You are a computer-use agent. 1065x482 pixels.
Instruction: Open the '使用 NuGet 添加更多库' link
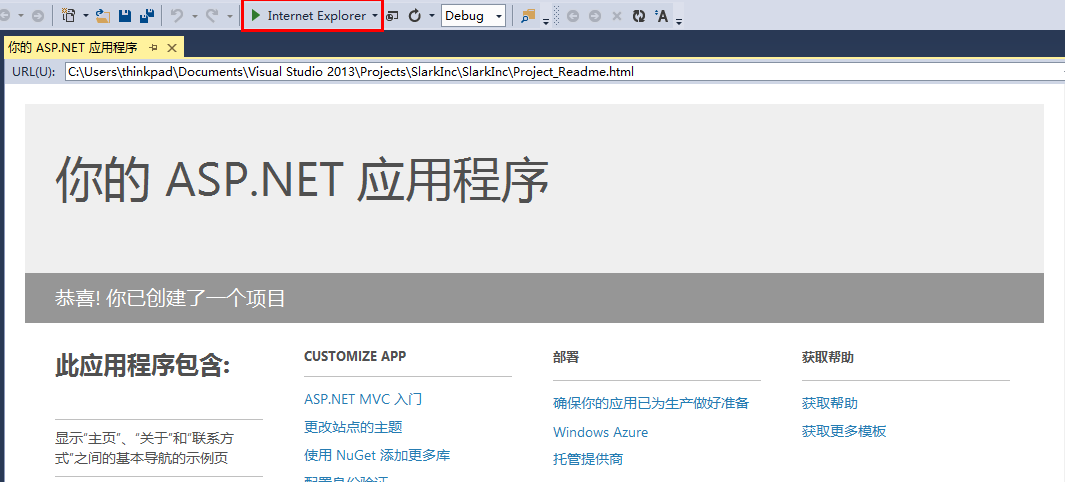(377, 455)
